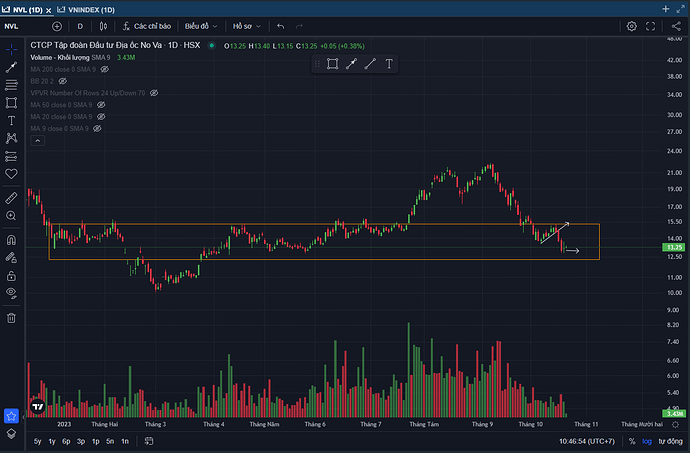Select the trend line drawing tool
The height and width of the screenshot is (453, 690).
pyautogui.click(x=11, y=66)
